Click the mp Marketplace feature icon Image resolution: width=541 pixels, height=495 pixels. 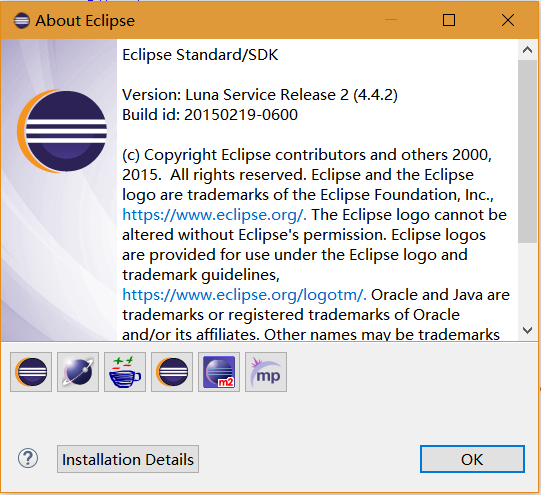tap(266, 372)
